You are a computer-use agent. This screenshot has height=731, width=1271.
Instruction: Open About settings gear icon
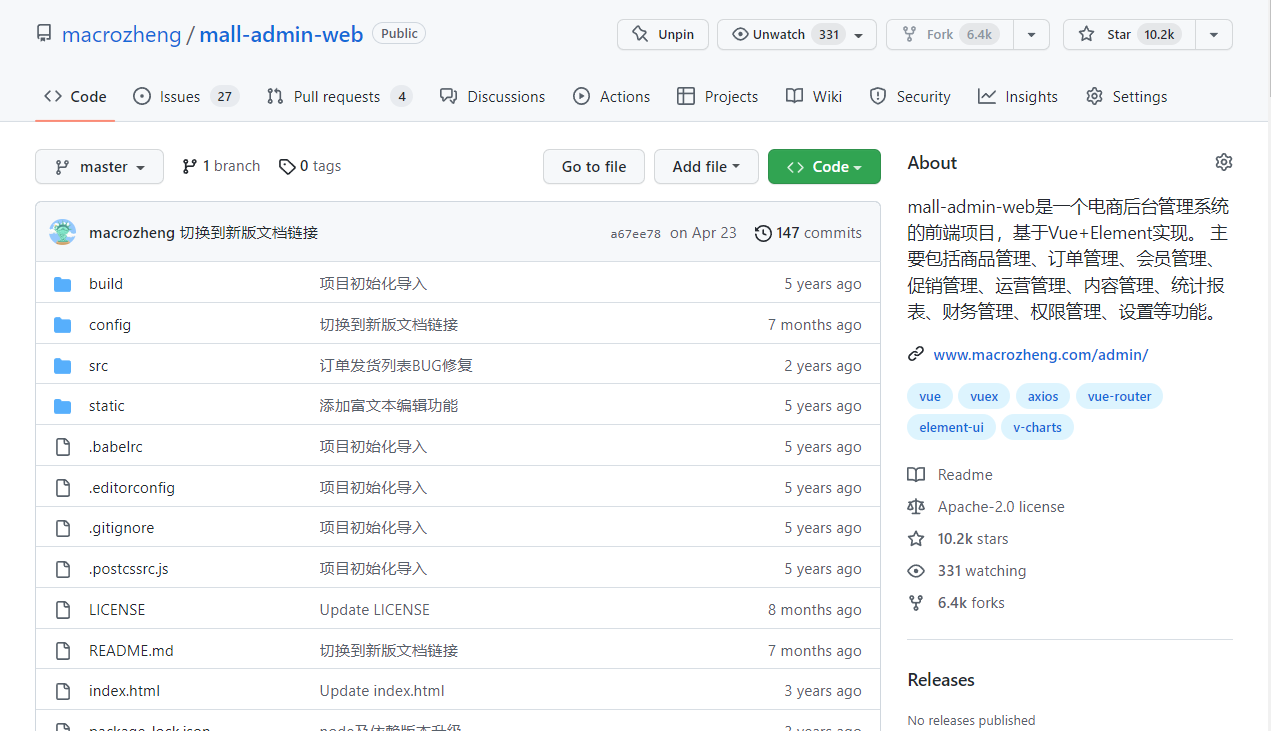pyautogui.click(x=1224, y=162)
